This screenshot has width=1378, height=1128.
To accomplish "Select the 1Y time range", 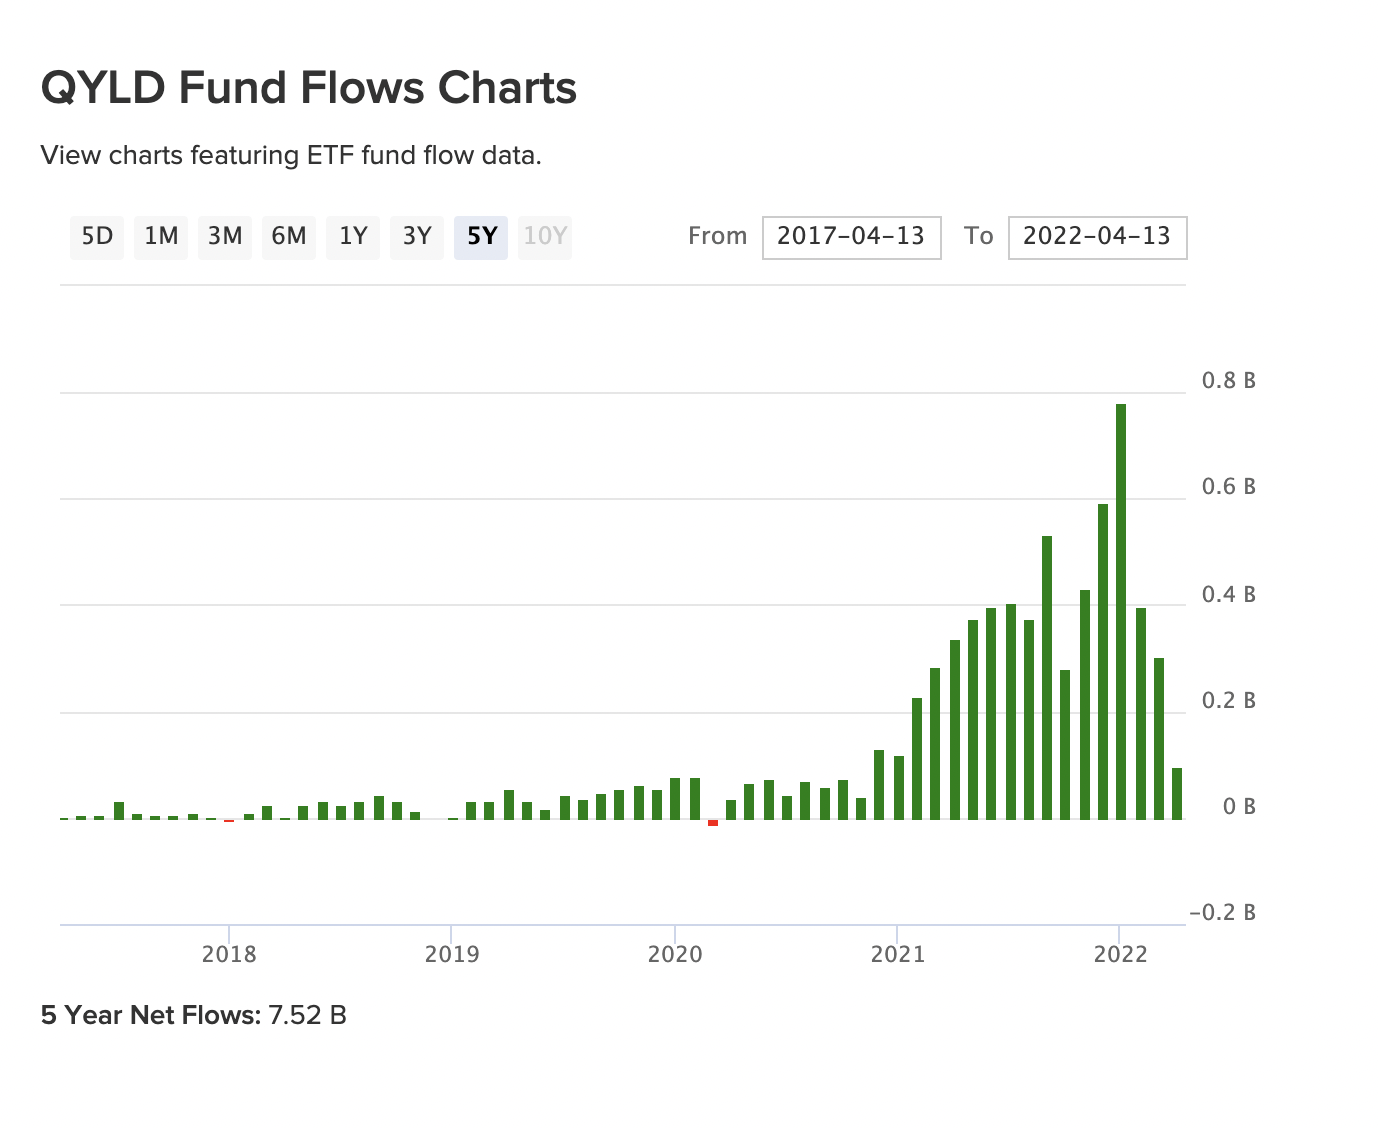I will 353,237.
